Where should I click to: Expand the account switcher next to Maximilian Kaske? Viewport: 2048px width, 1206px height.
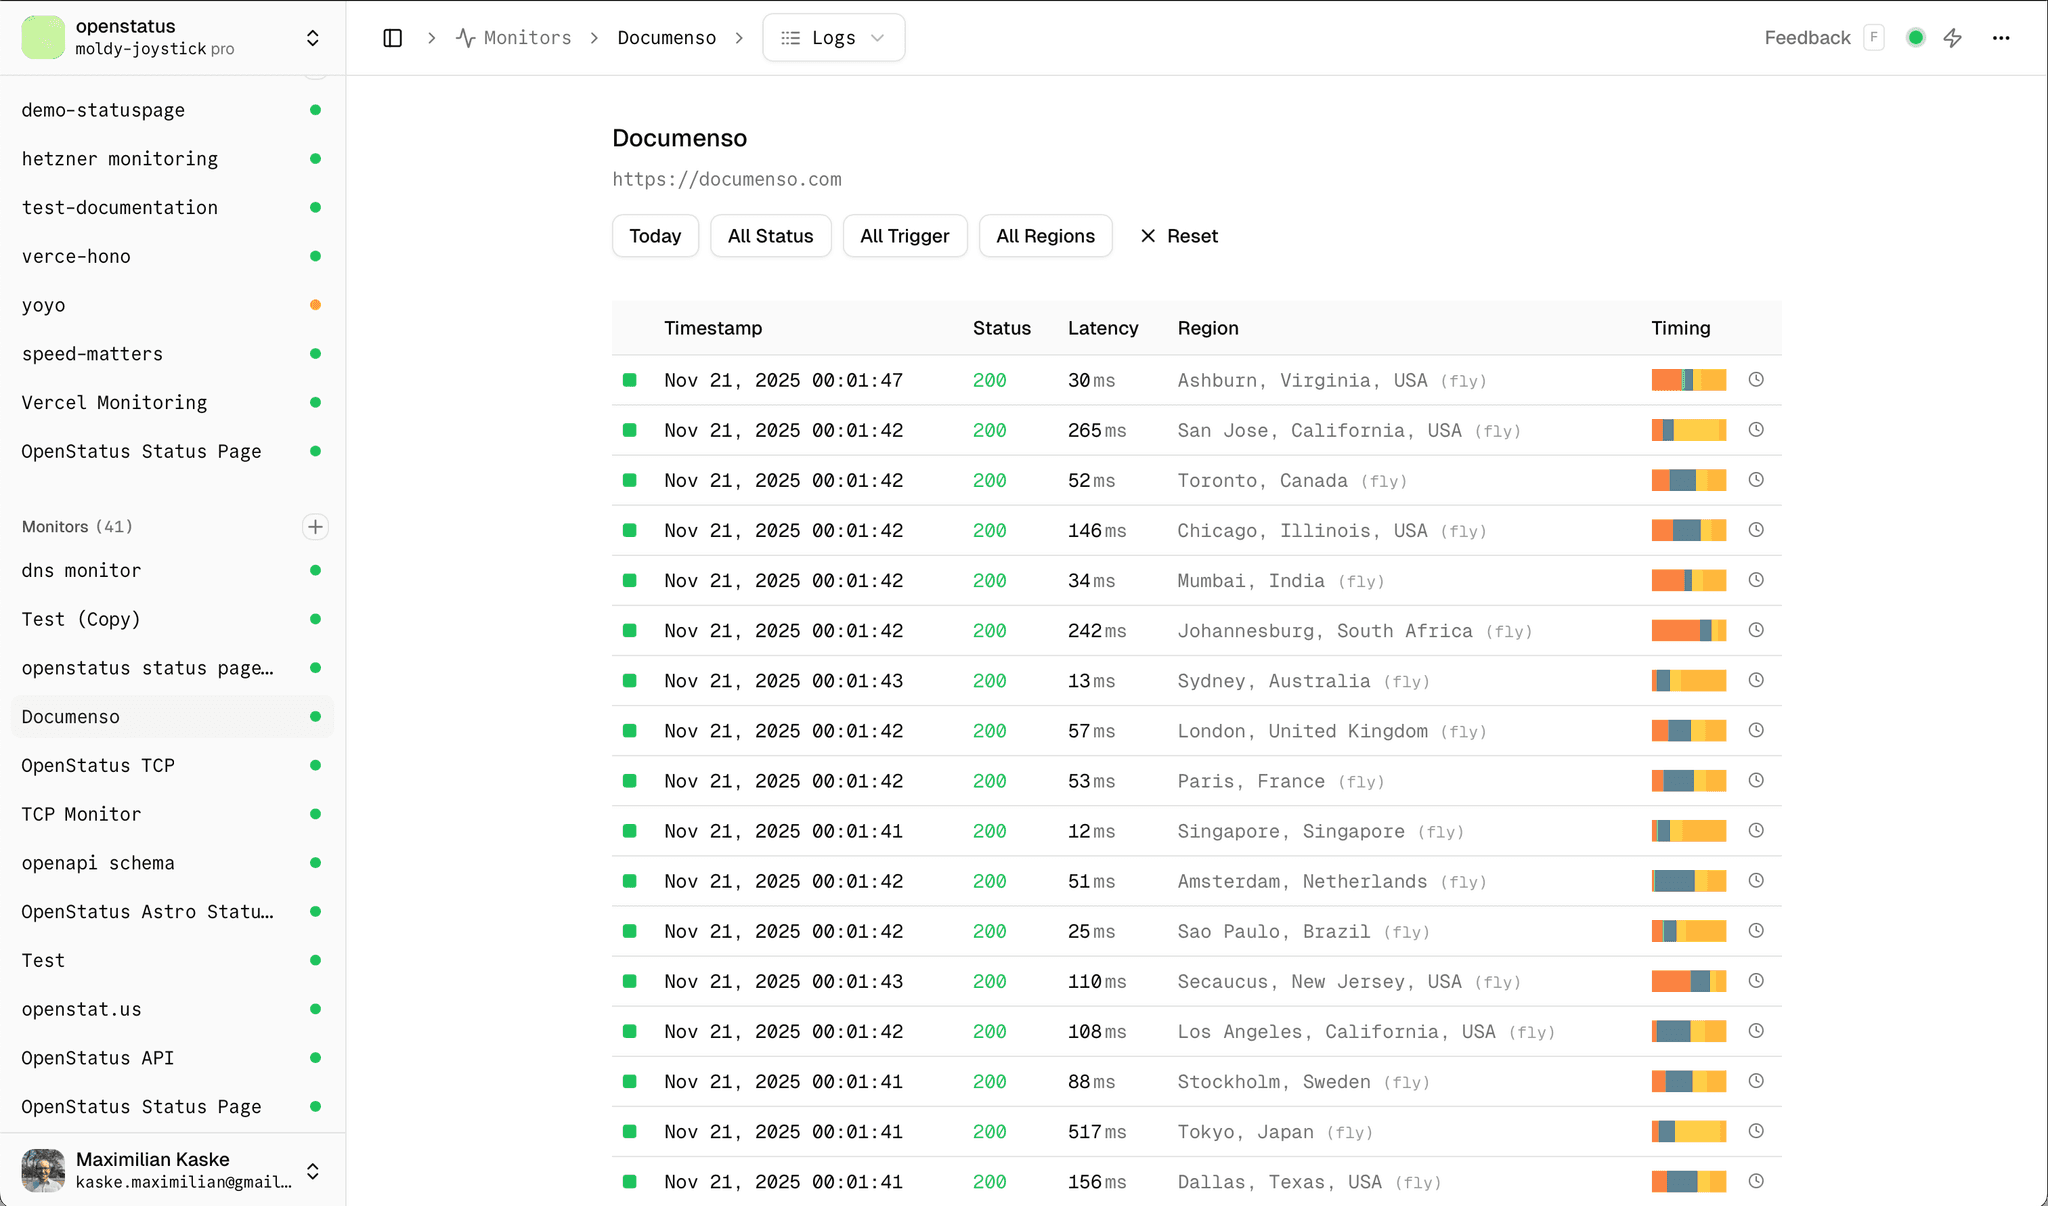(312, 1171)
